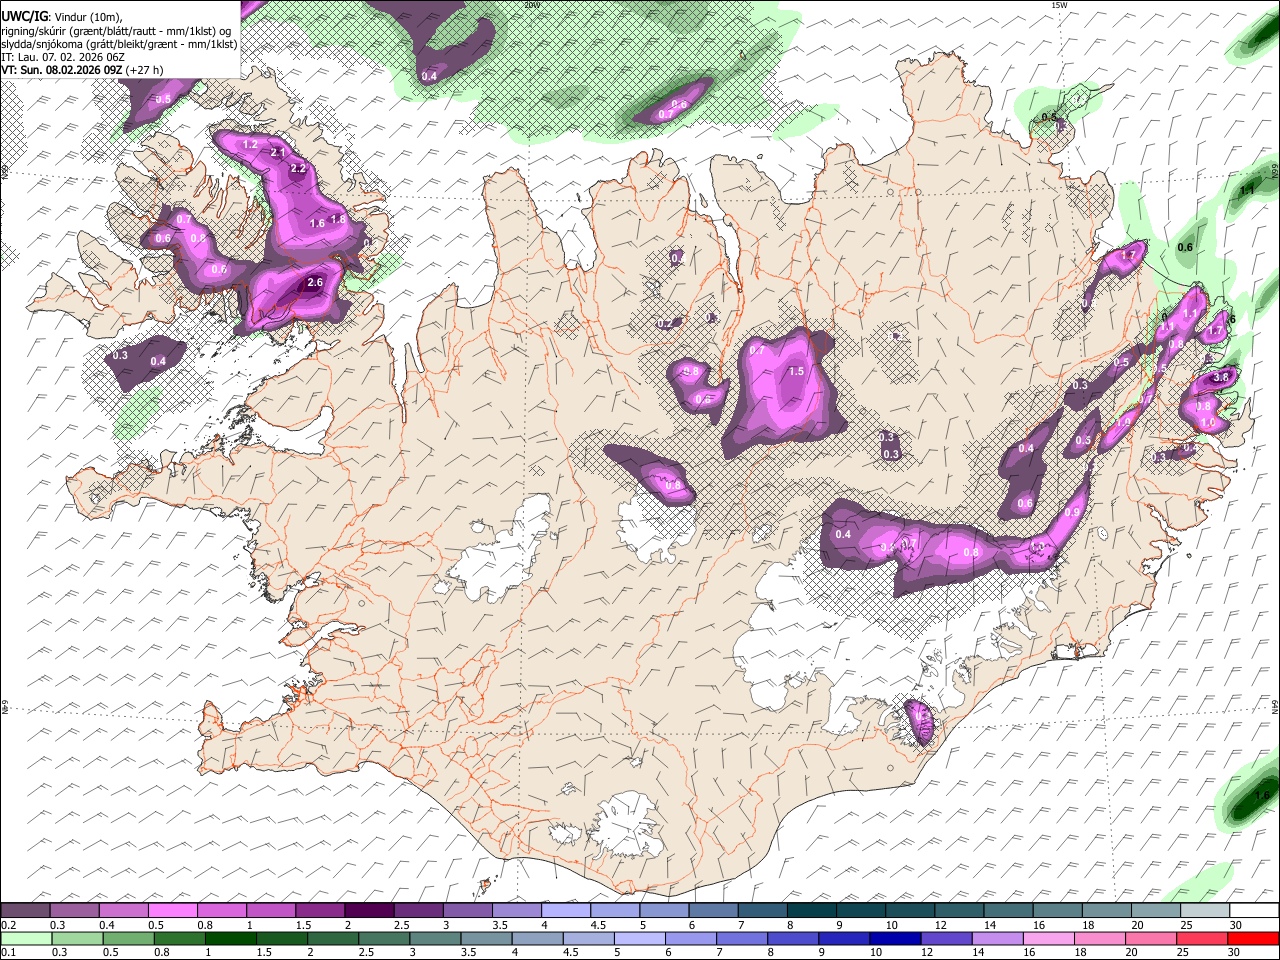Click the 3.8 value on the east coast

1221,378
